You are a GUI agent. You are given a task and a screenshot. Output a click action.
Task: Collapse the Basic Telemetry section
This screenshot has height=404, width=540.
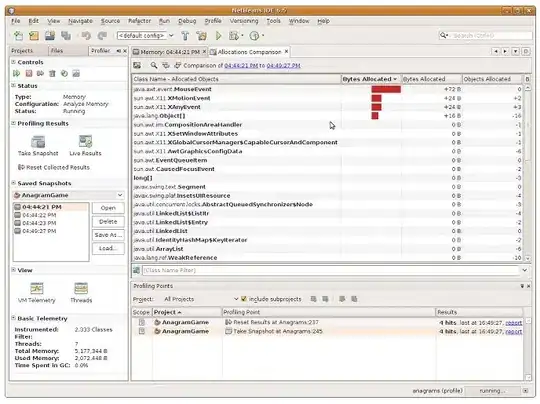click(13, 318)
